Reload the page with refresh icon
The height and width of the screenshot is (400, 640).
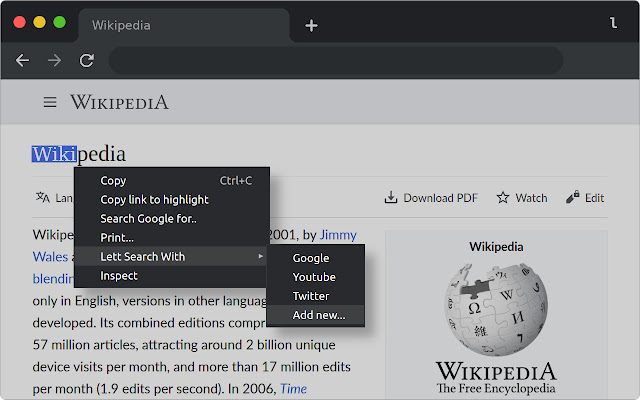87,60
